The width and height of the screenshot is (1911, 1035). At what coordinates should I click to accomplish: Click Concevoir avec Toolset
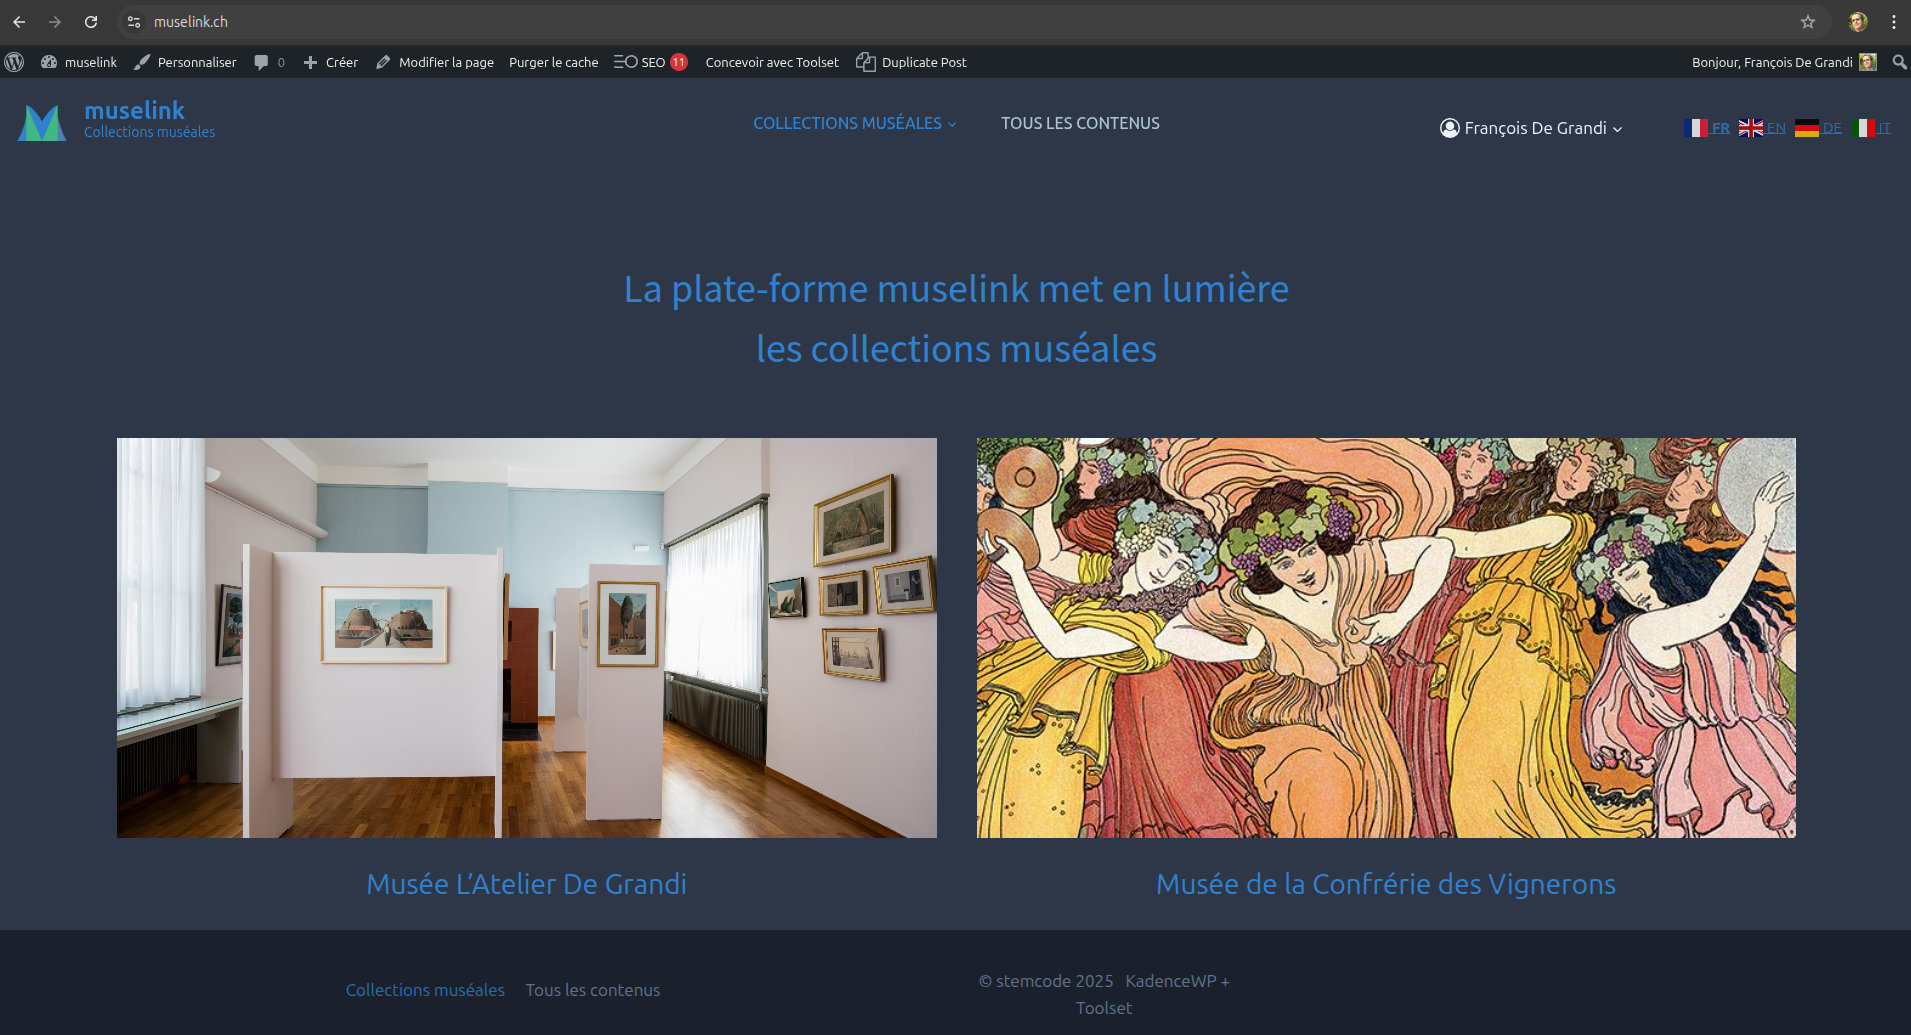pos(772,62)
